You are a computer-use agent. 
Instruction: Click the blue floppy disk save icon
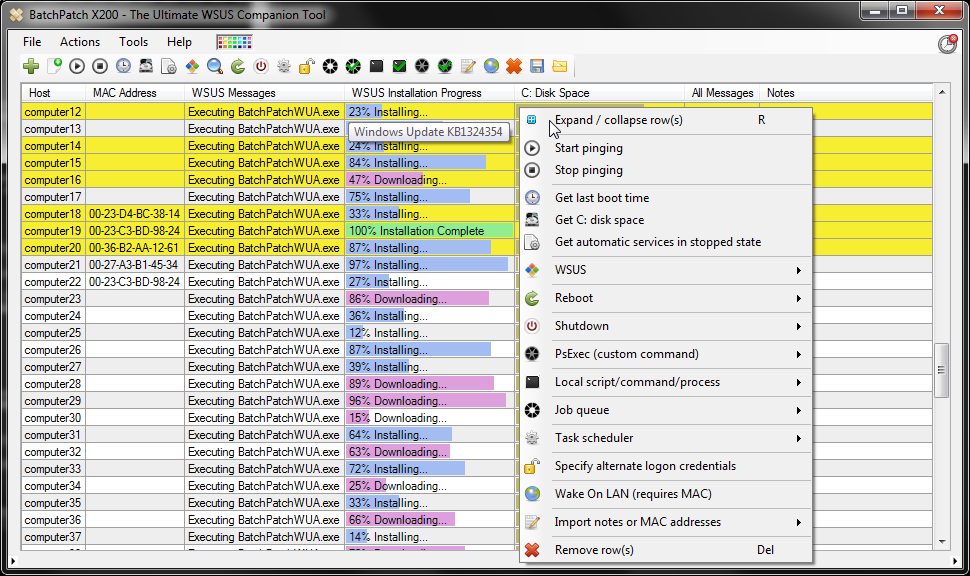537,67
